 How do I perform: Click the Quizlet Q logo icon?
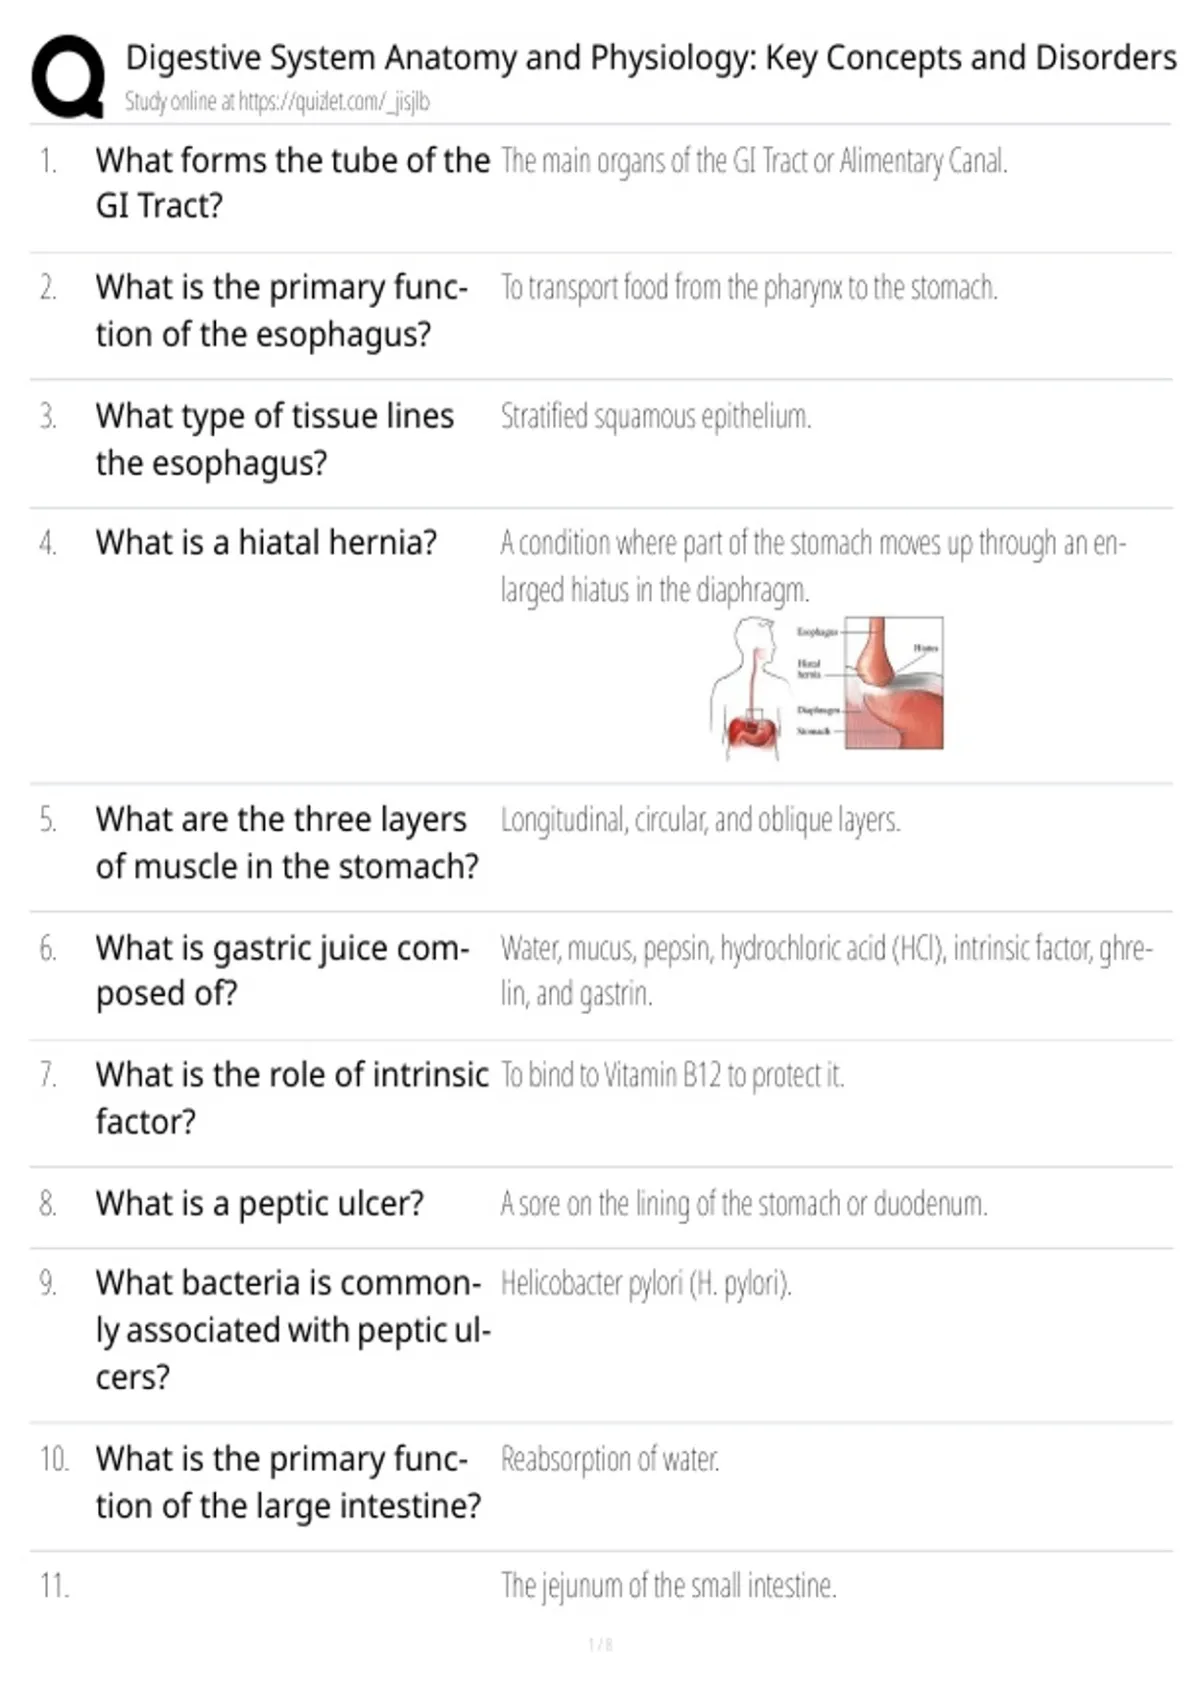point(68,77)
